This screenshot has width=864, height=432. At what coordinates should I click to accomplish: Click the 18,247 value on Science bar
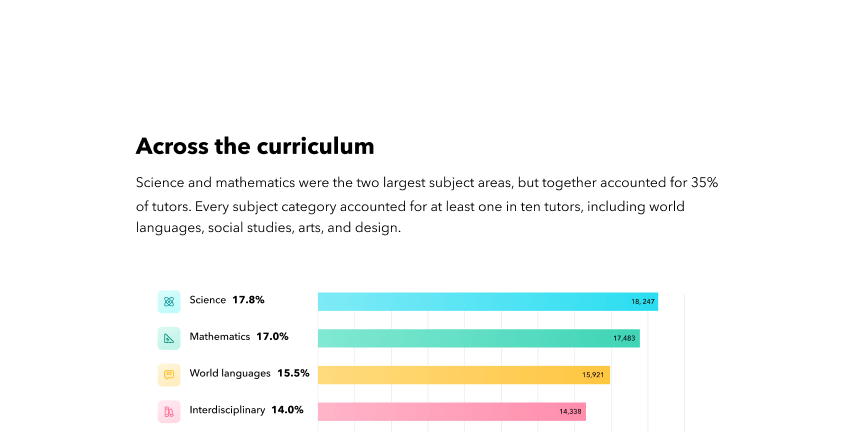coord(643,301)
